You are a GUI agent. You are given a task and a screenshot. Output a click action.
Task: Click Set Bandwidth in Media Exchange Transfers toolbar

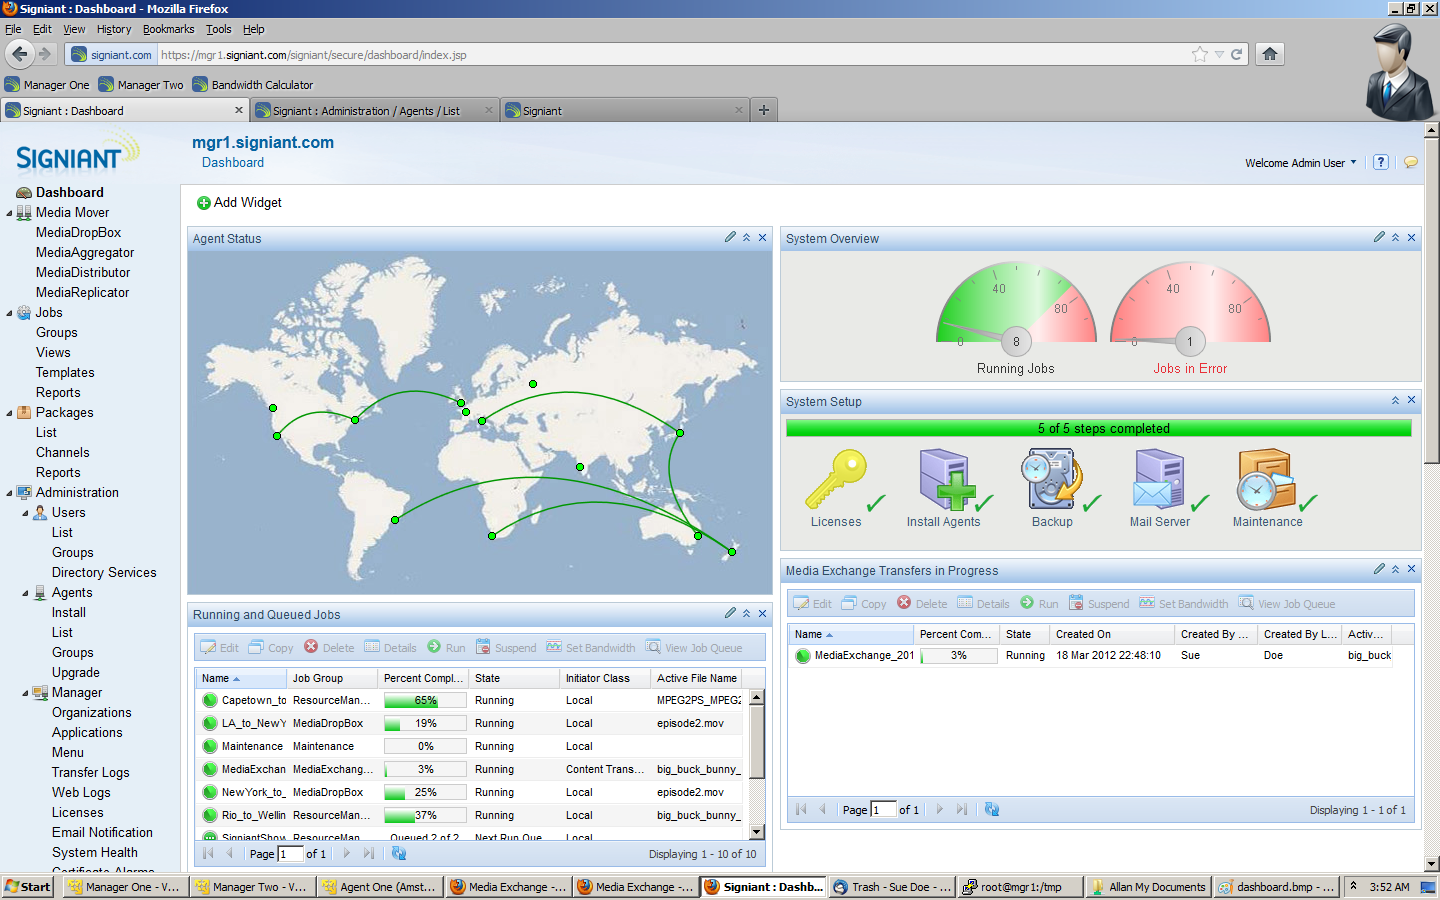1184,603
